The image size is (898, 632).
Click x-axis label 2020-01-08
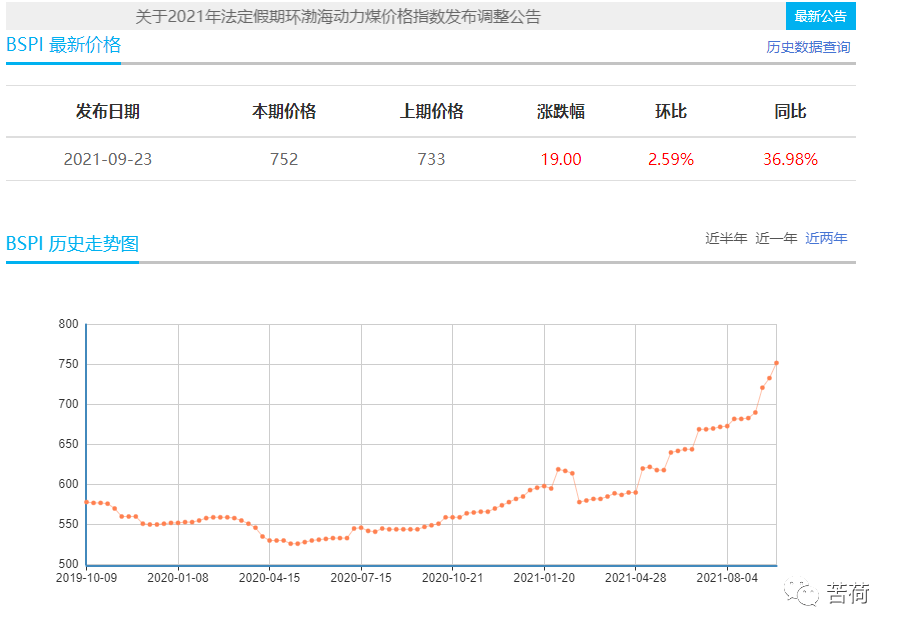click(x=178, y=578)
